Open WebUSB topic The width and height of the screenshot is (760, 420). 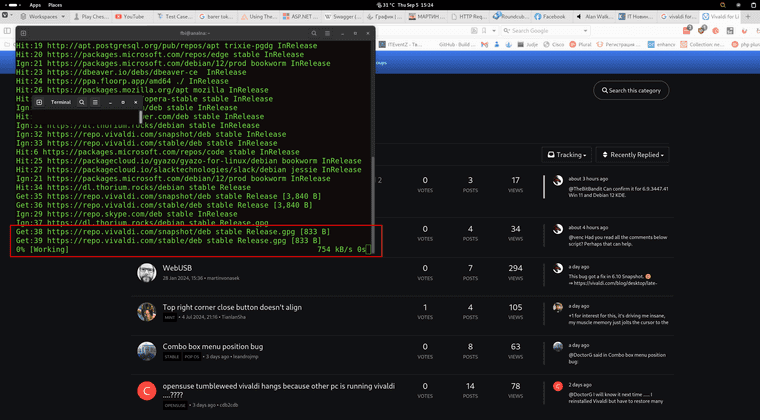177,268
